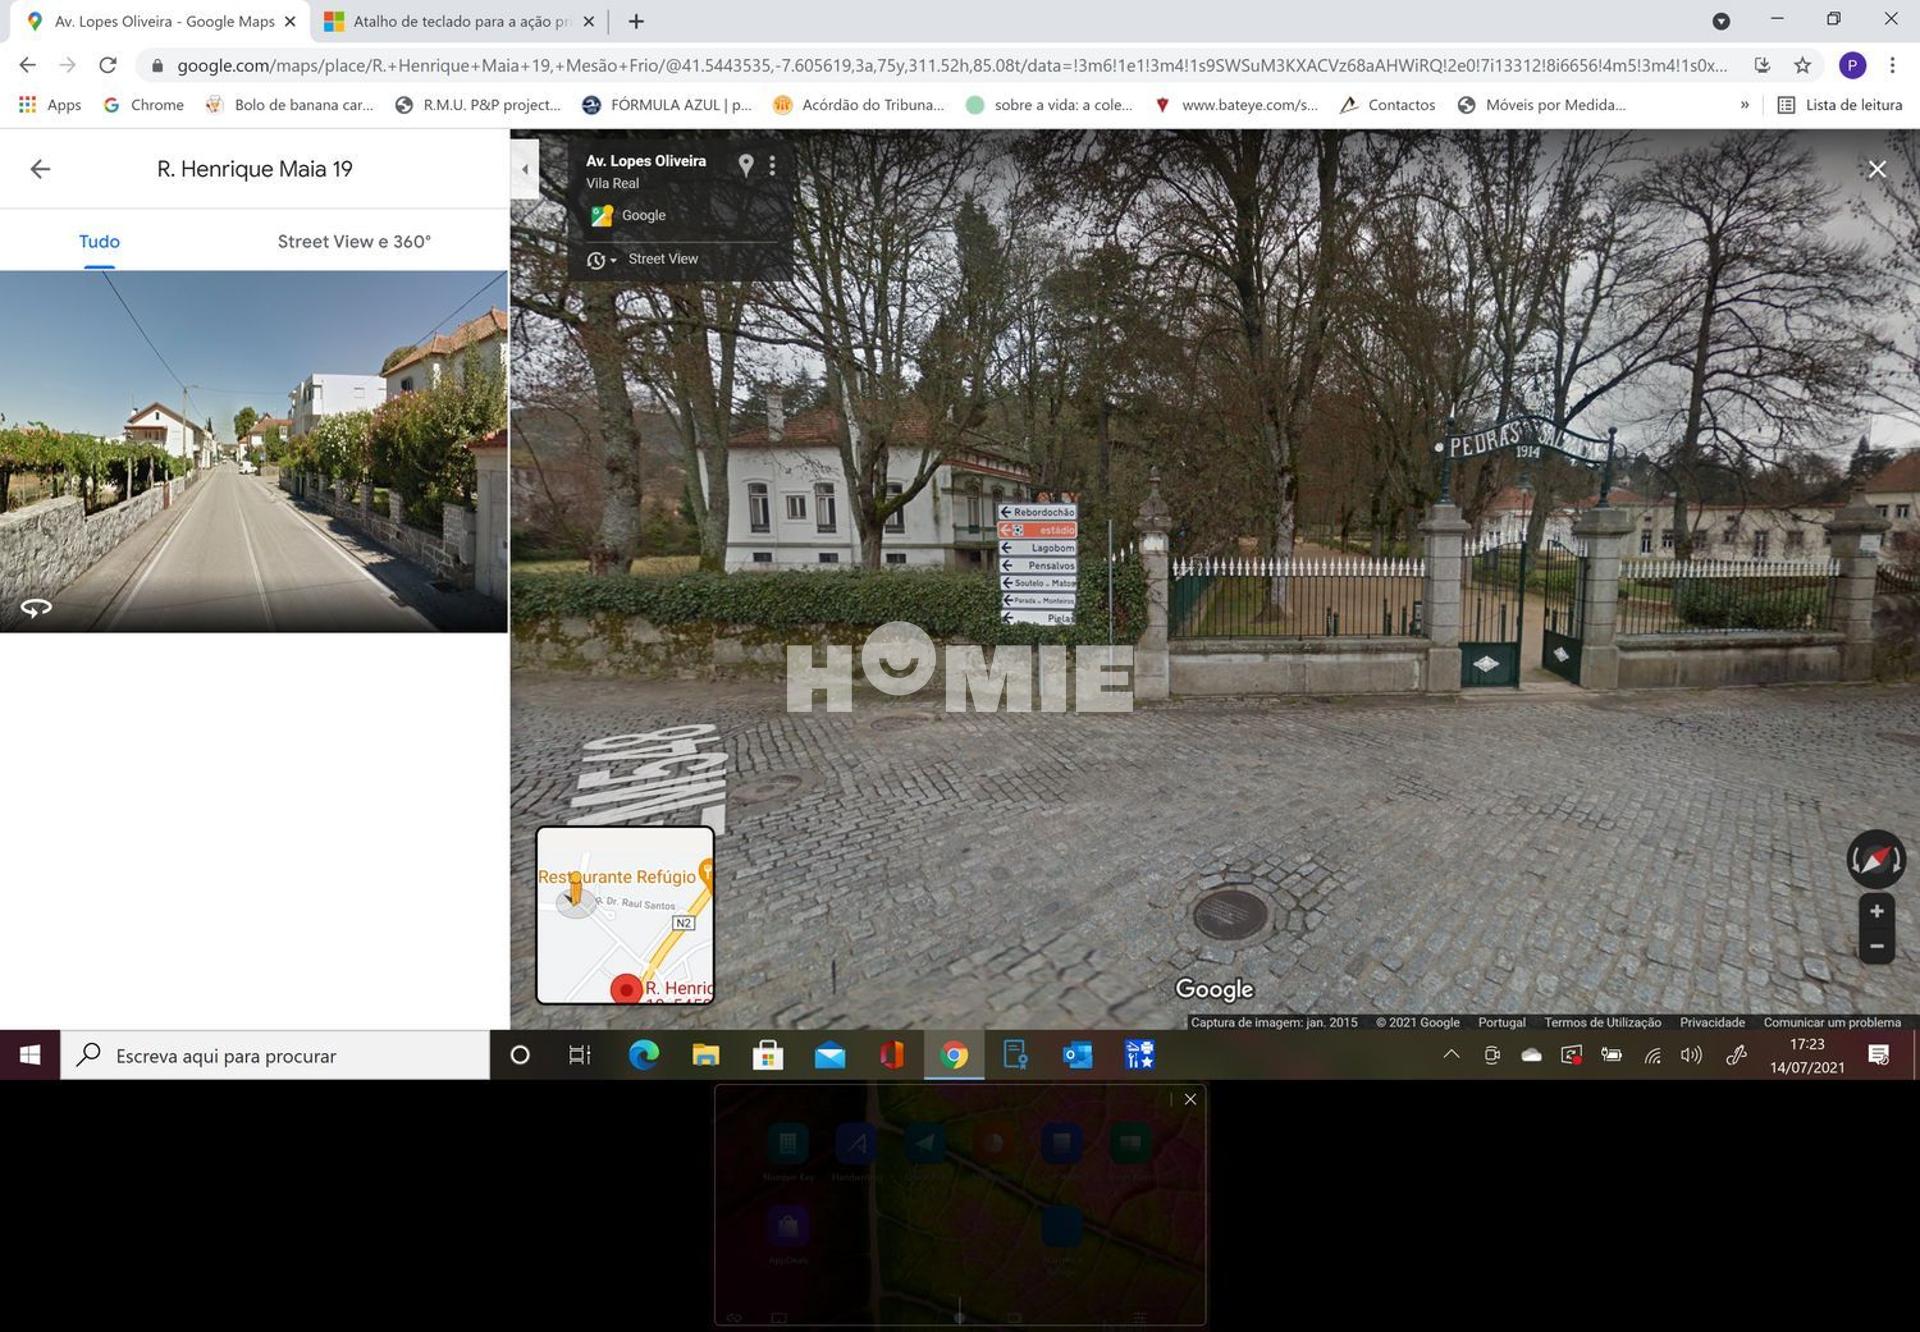Zoom in with the plus button

coord(1876,911)
